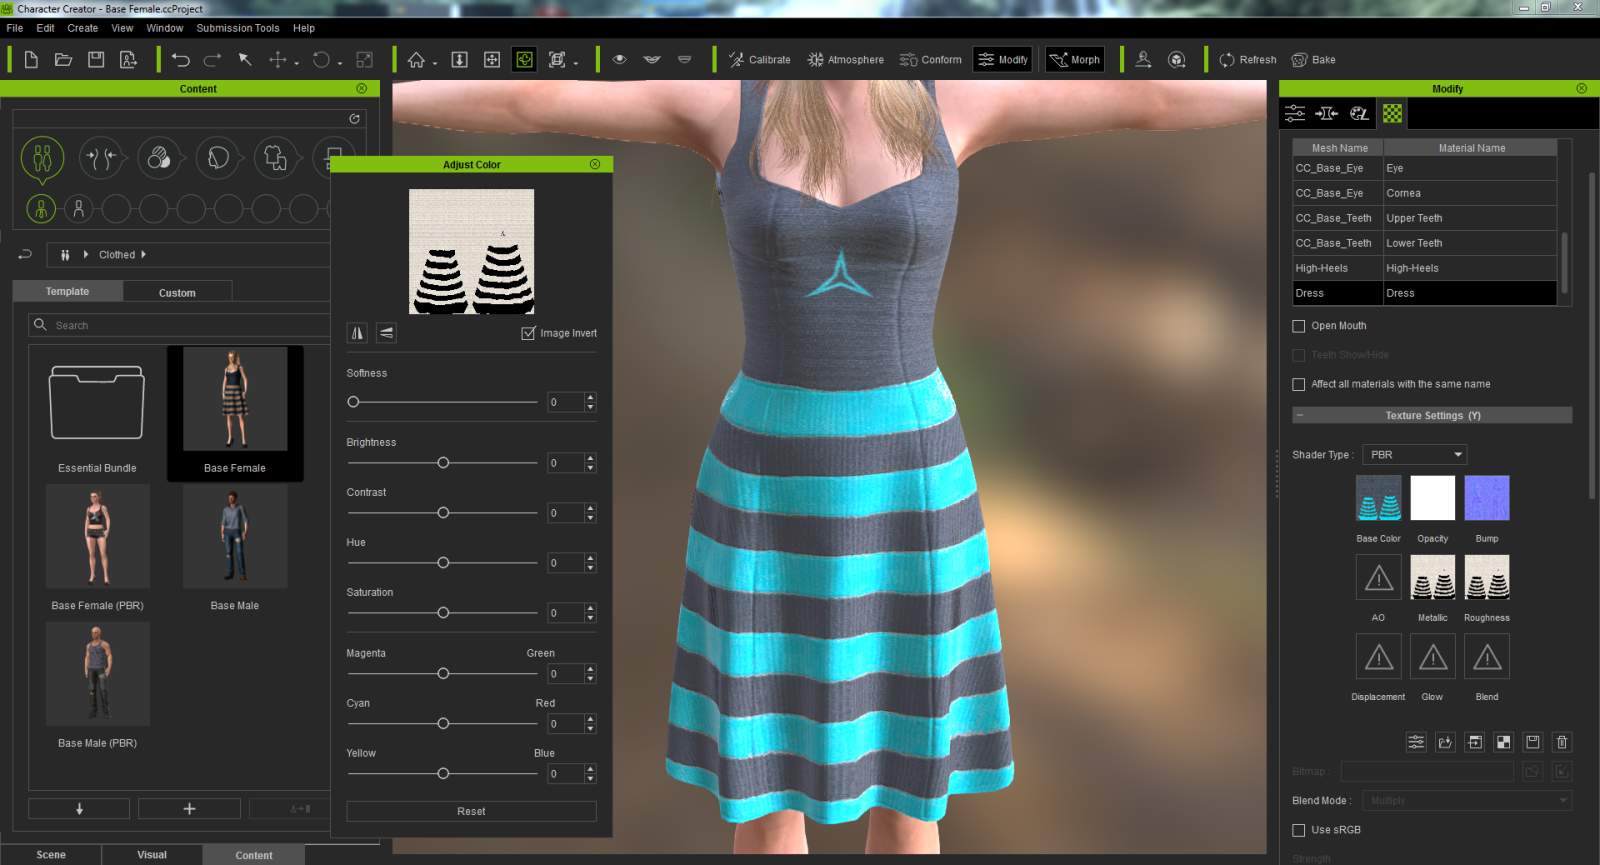
Task: Close the Adjust Color dialog
Action: [595, 164]
